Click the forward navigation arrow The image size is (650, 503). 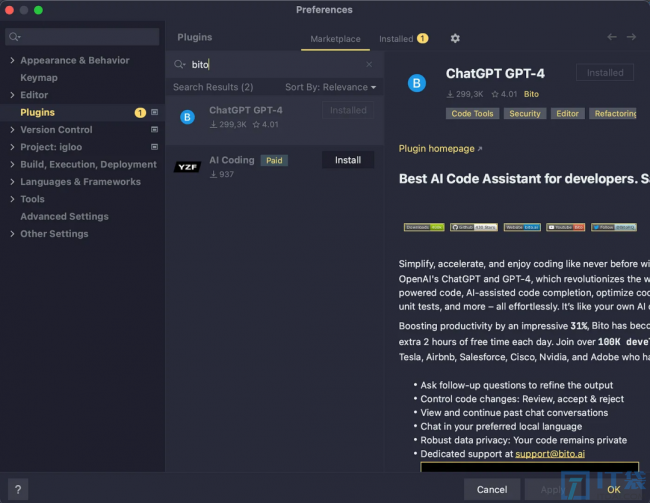tap(631, 37)
